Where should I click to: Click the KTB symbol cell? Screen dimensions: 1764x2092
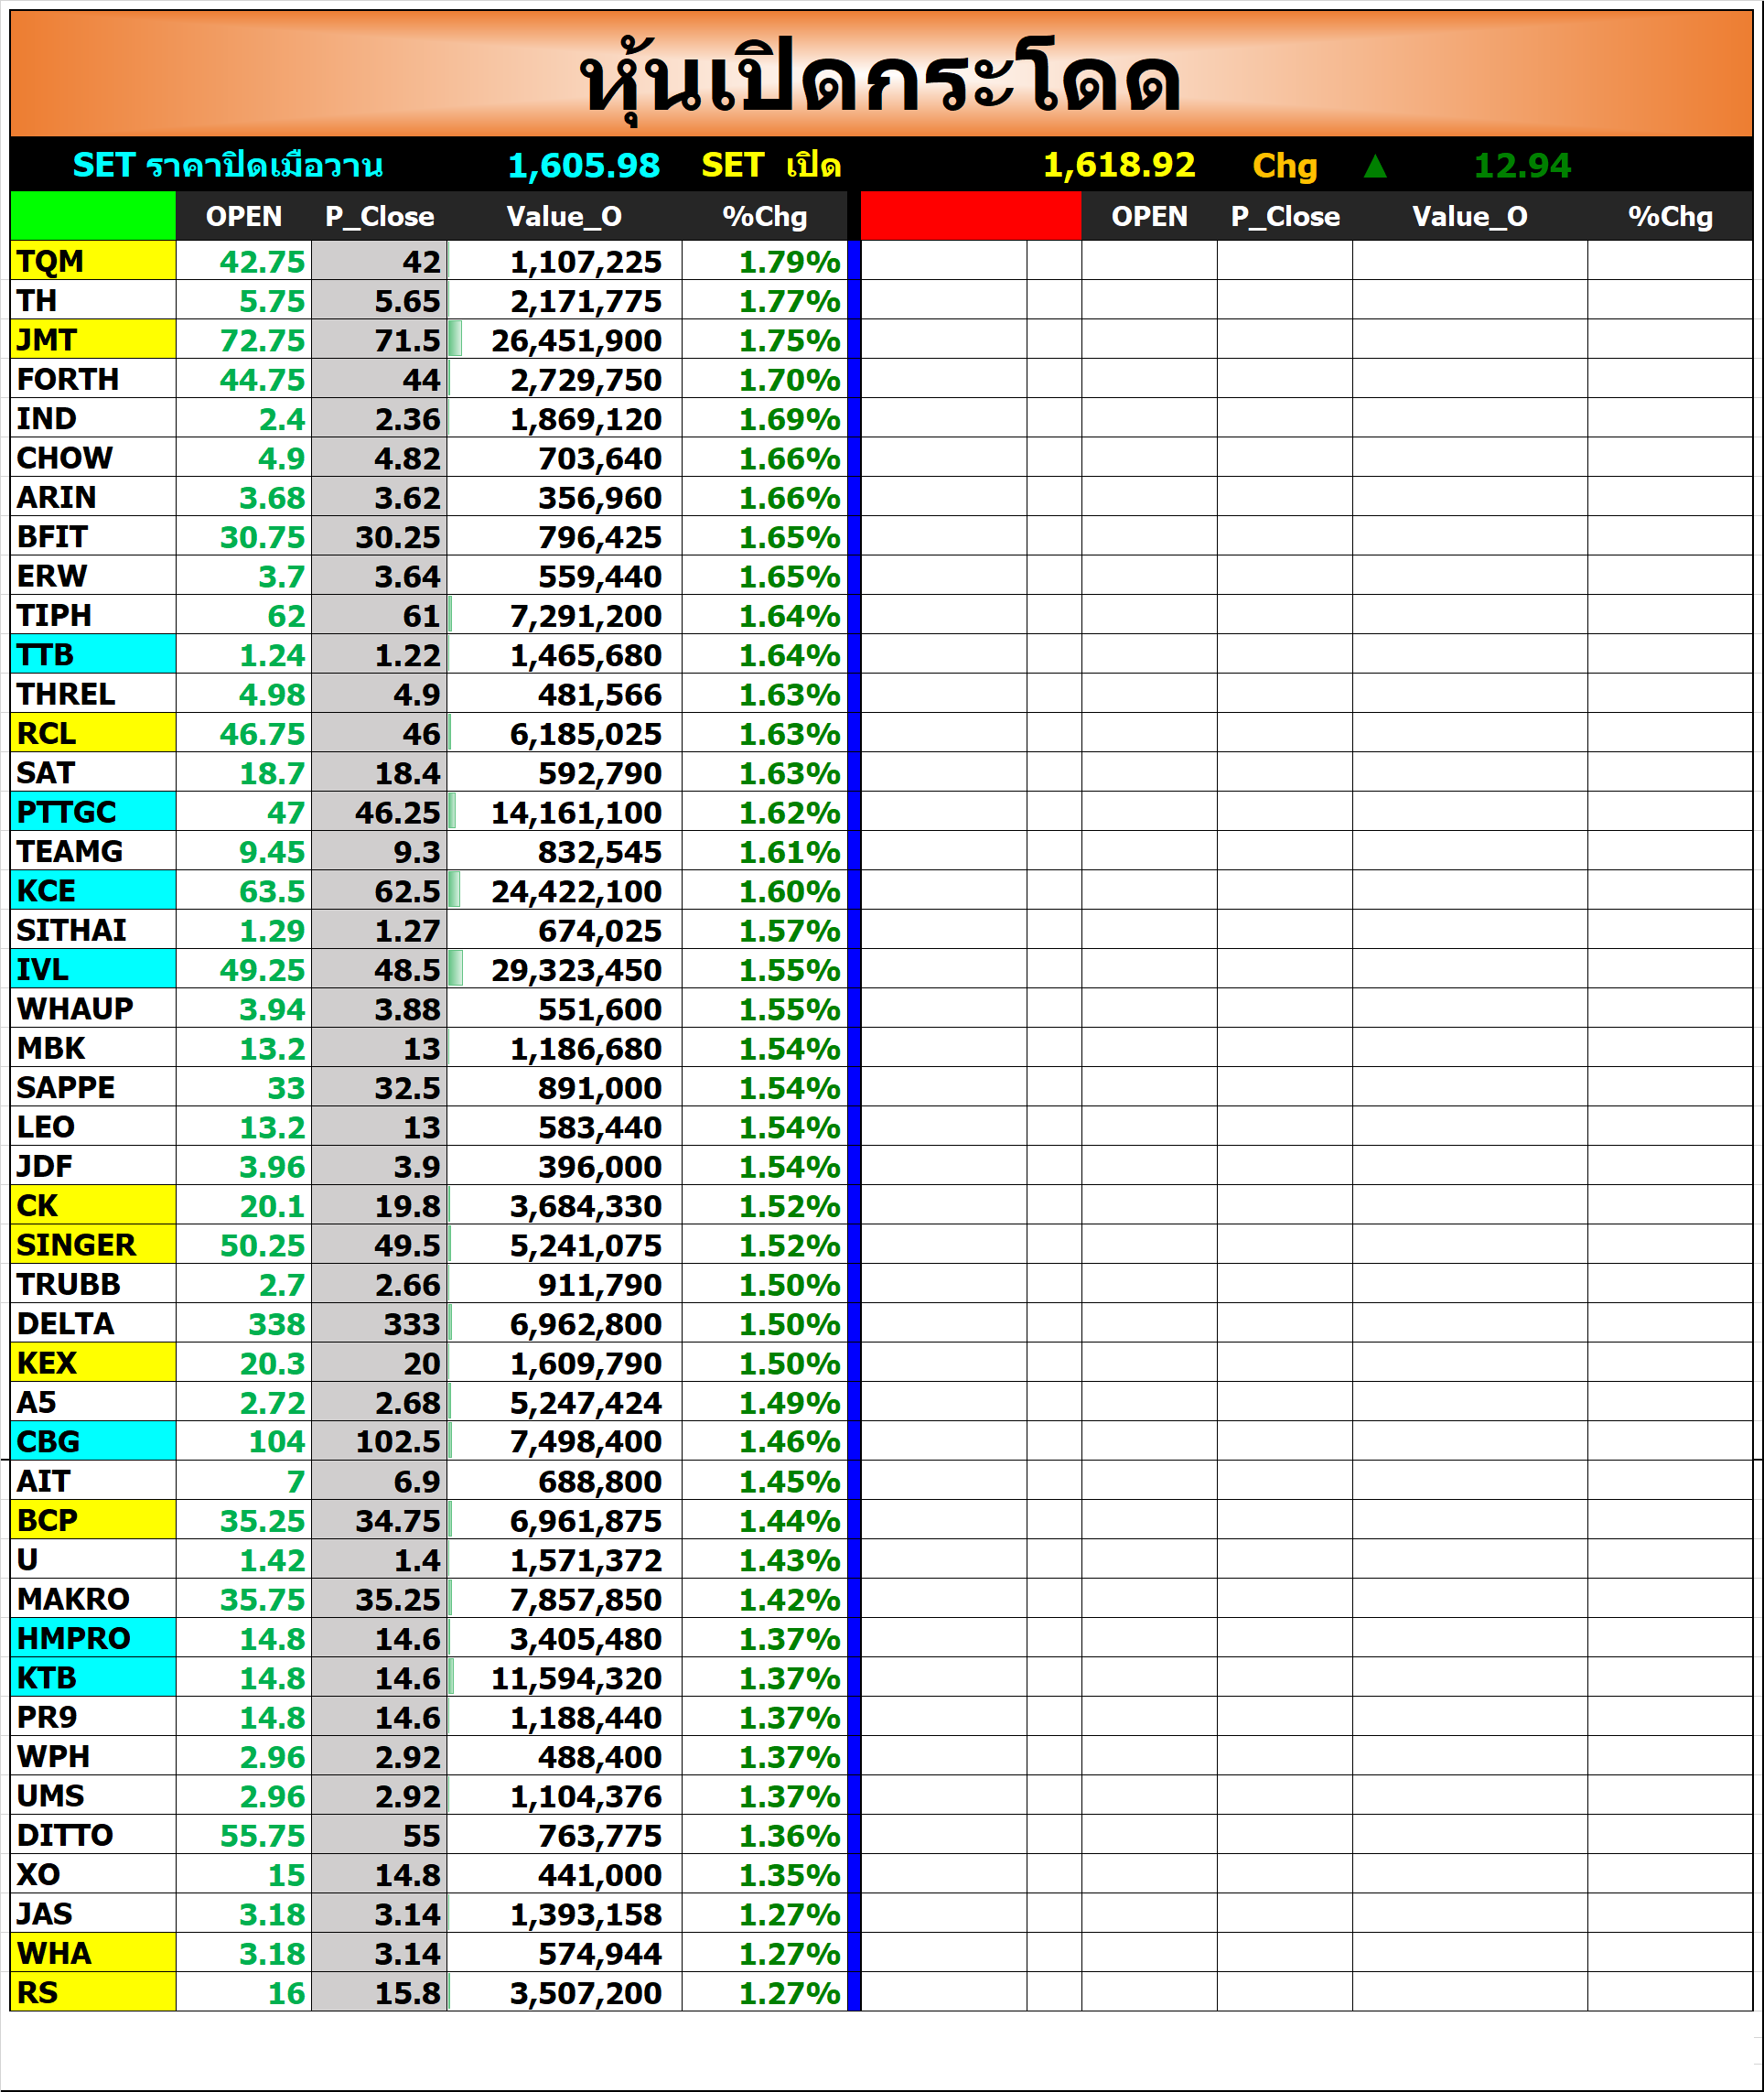coord(93,1678)
